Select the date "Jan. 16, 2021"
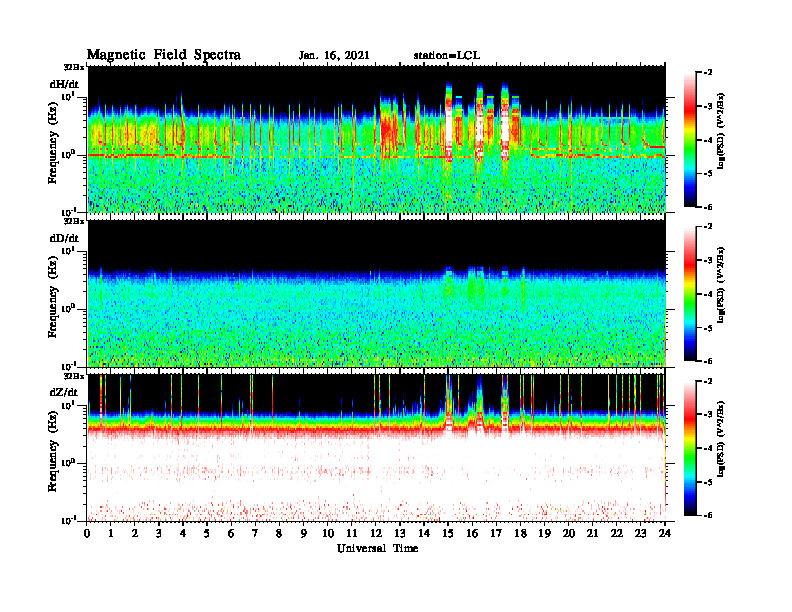The image size is (792, 612). [x=334, y=56]
